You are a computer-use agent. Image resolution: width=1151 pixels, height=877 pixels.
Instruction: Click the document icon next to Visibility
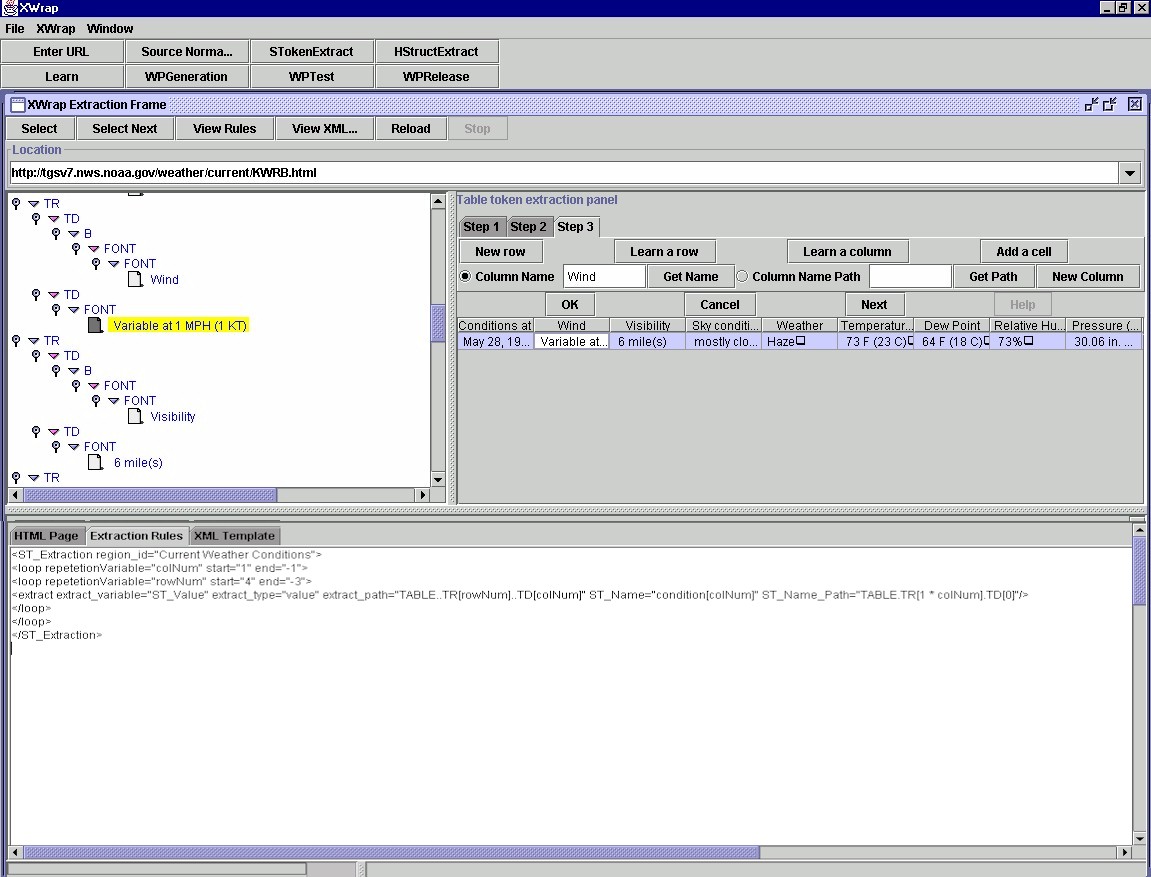pyautogui.click(x=135, y=417)
